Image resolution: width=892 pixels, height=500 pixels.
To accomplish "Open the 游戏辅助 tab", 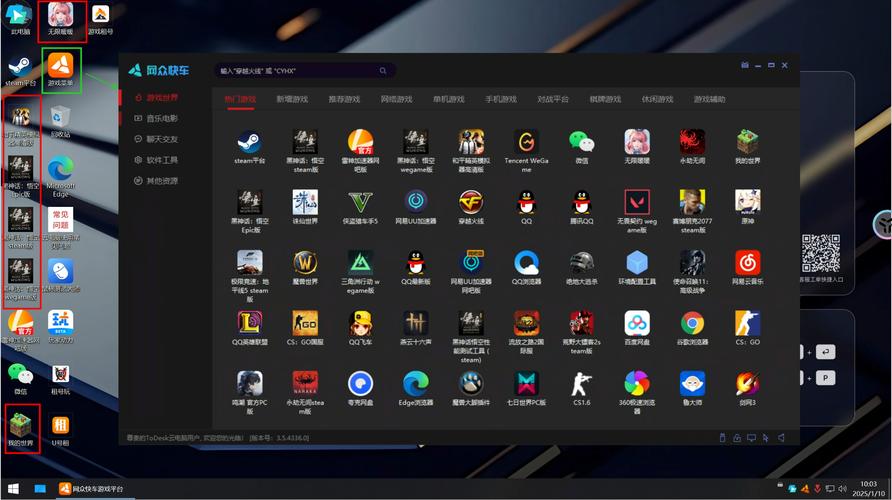I will (709, 99).
